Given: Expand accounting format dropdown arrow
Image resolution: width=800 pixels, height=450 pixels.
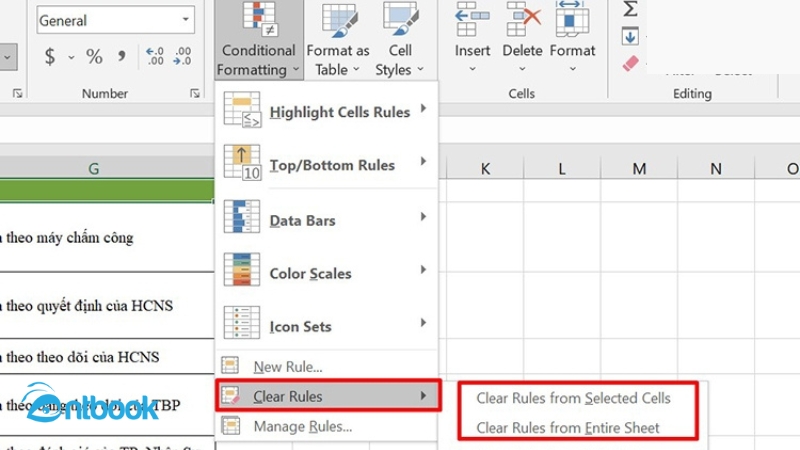Looking at the screenshot, I should 71,57.
